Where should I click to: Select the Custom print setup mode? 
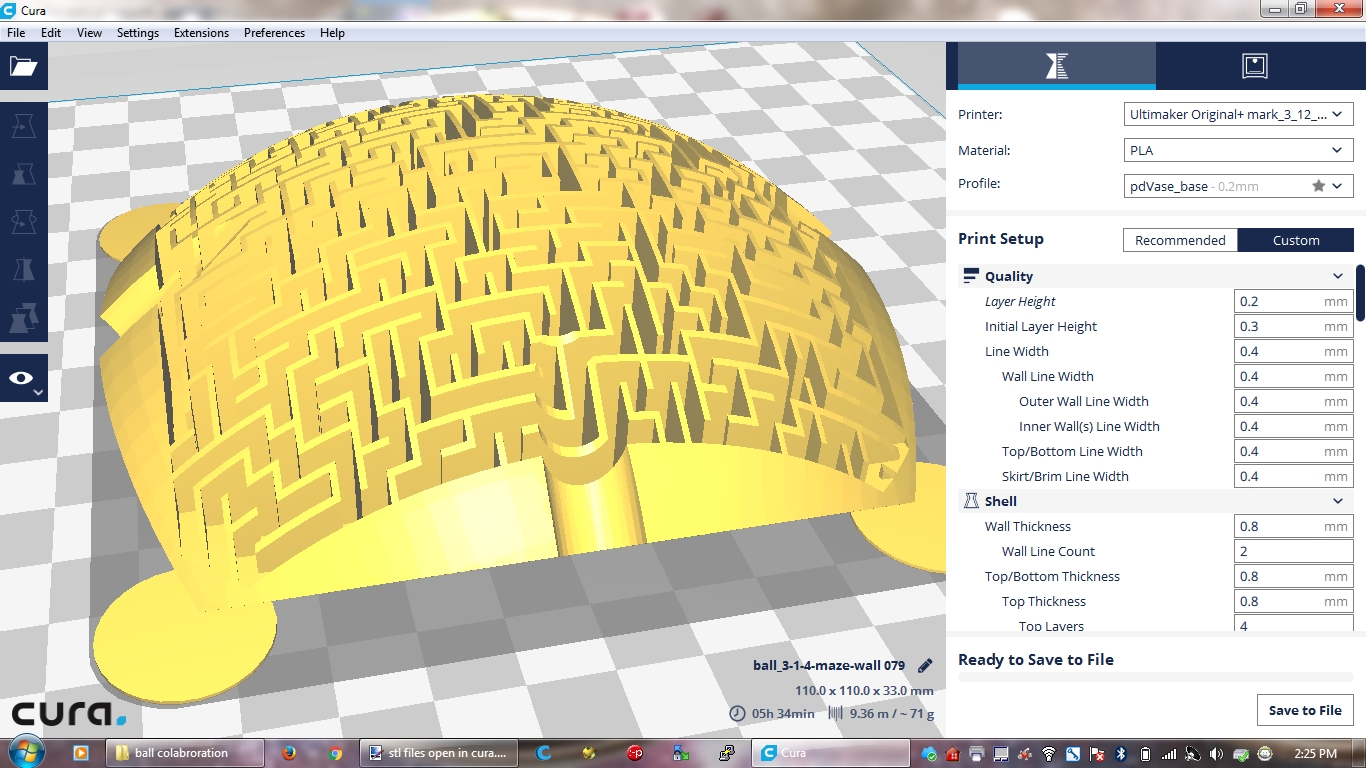coord(1295,240)
